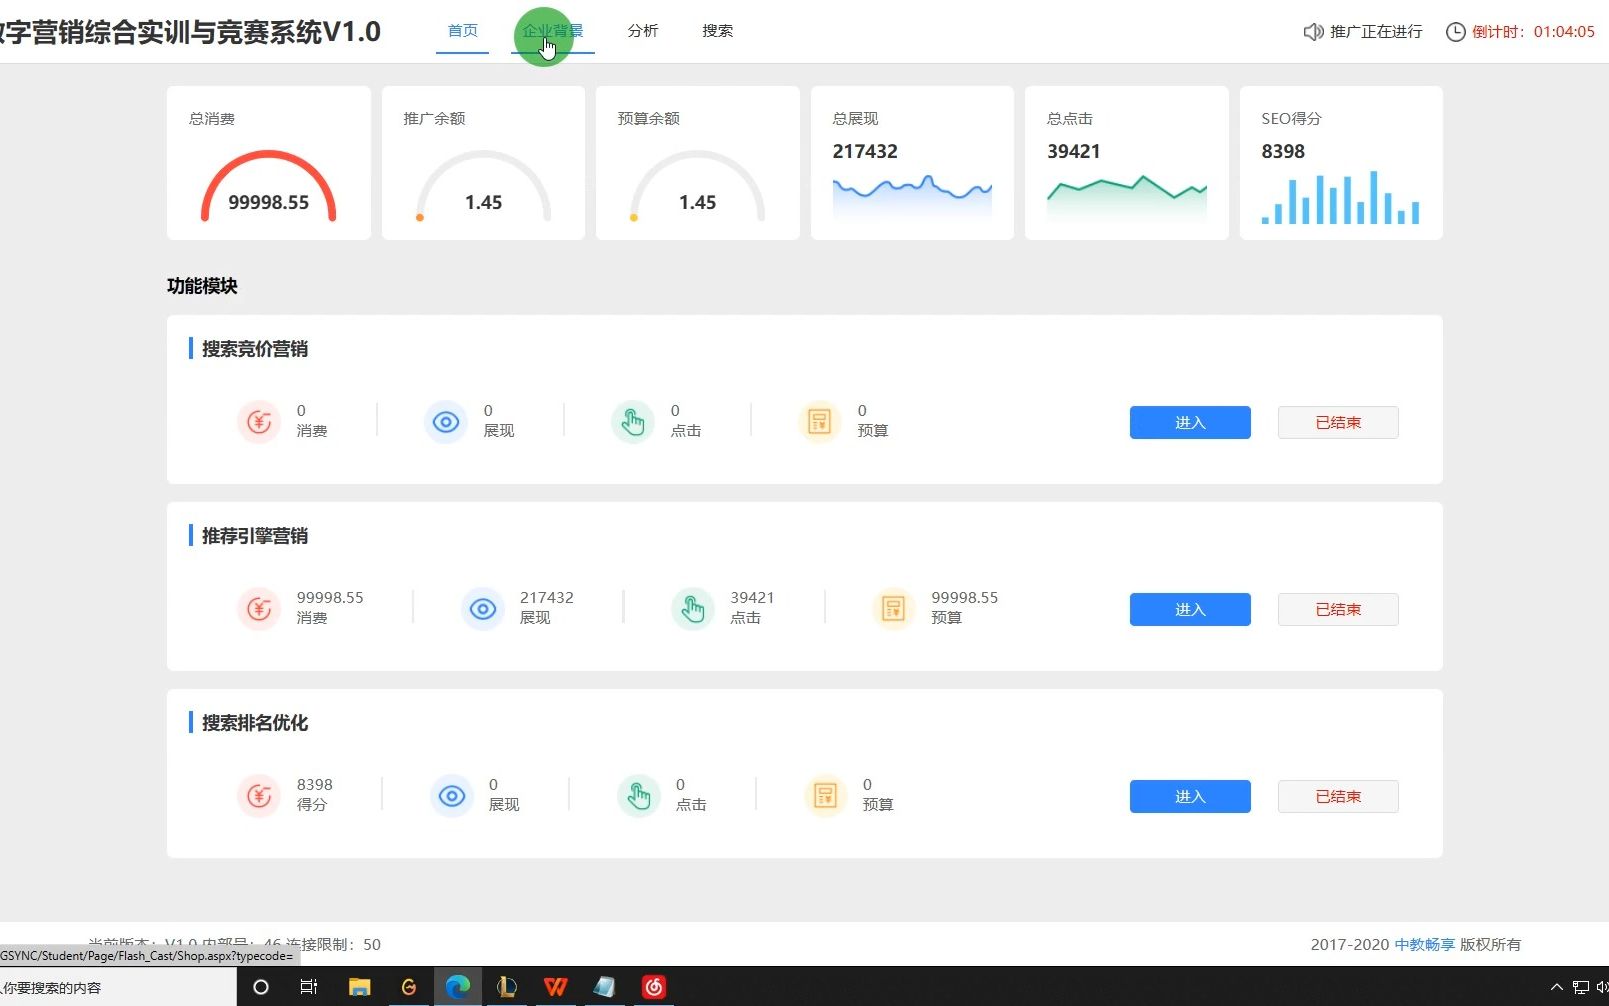
Task: Open the NetEase Cloud Music taskbar icon
Action: click(653, 987)
